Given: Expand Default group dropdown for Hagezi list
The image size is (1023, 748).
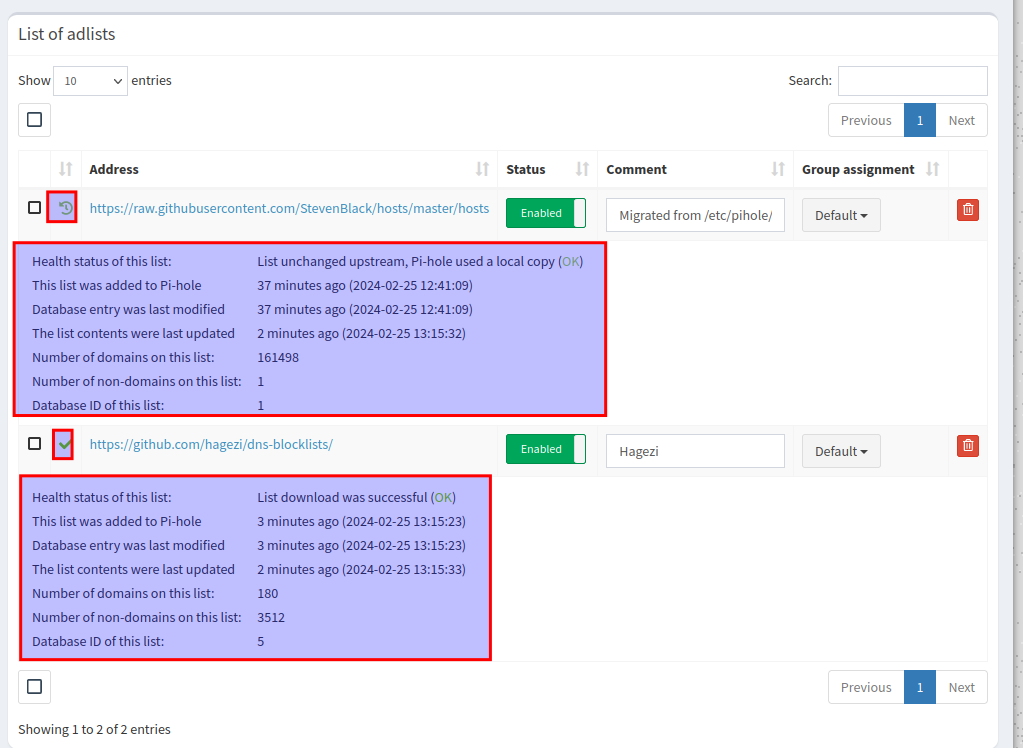Looking at the screenshot, I should click(x=840, y=451).
